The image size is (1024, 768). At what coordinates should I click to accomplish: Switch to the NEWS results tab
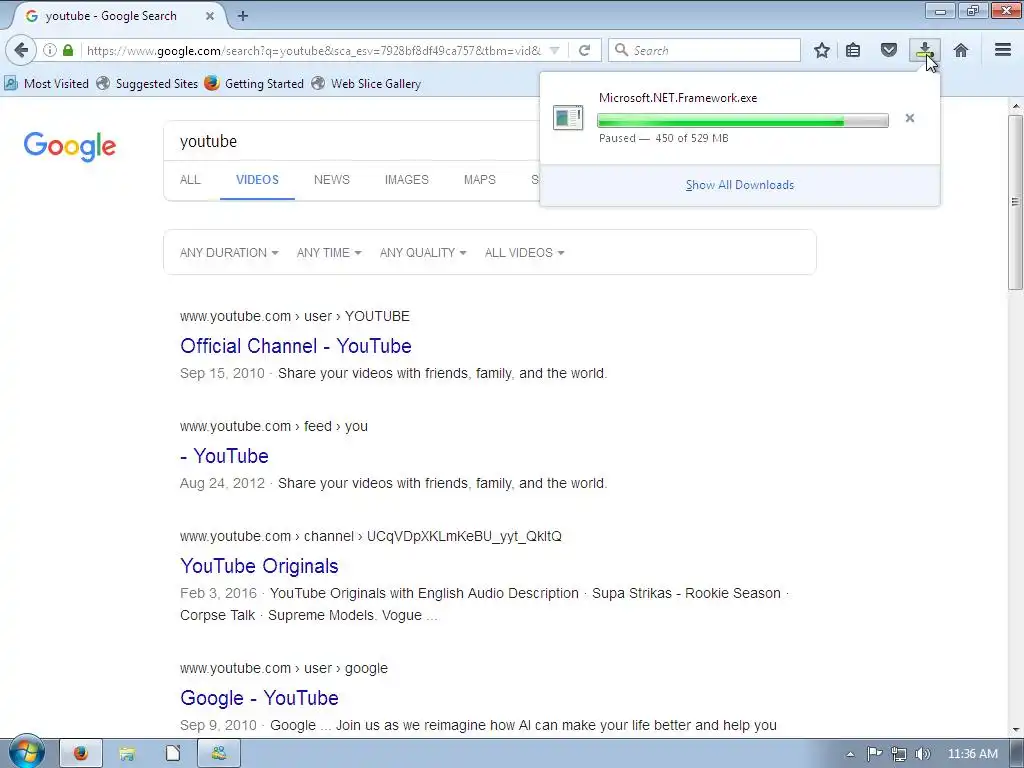point(332,180)
